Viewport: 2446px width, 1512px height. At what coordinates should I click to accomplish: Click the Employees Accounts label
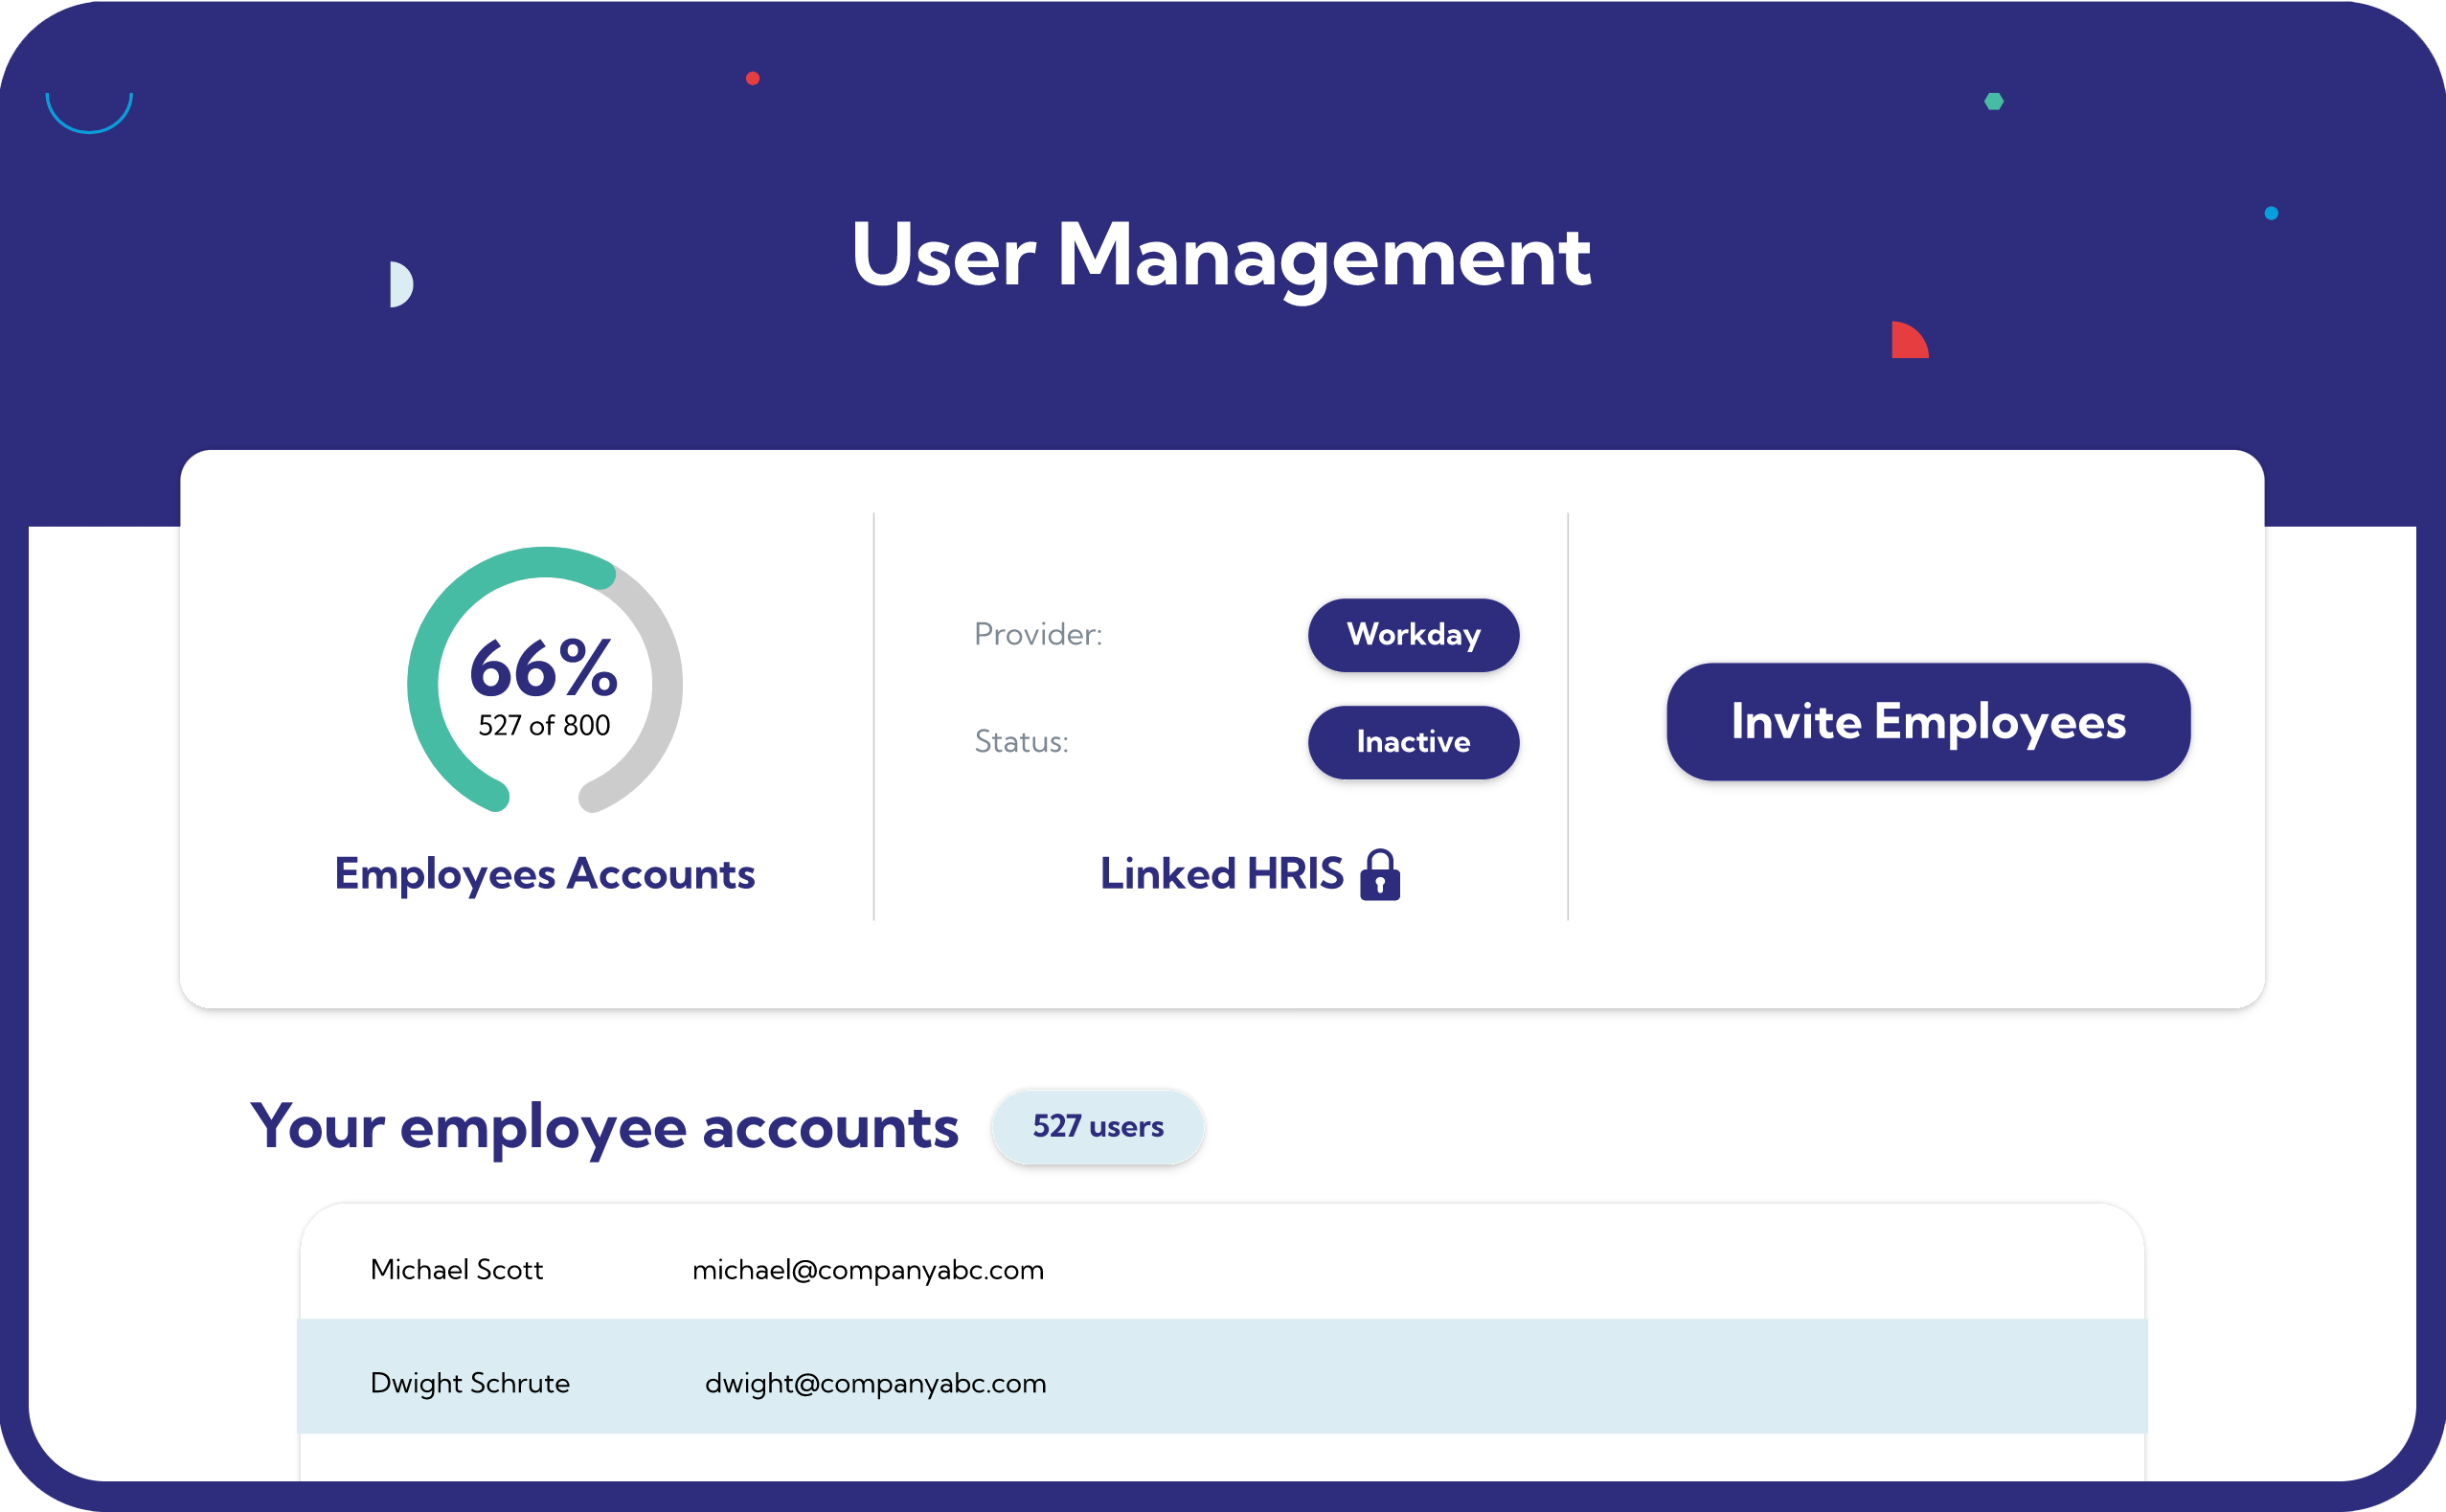[544, 874]
